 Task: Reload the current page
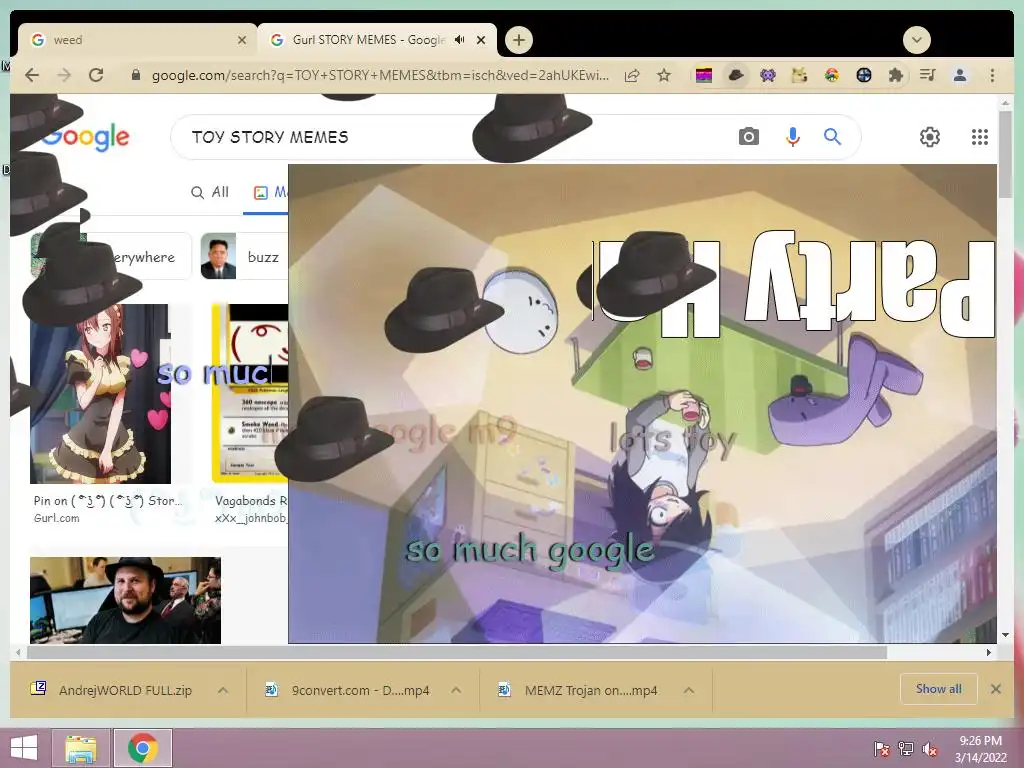[x=96, y=75]
